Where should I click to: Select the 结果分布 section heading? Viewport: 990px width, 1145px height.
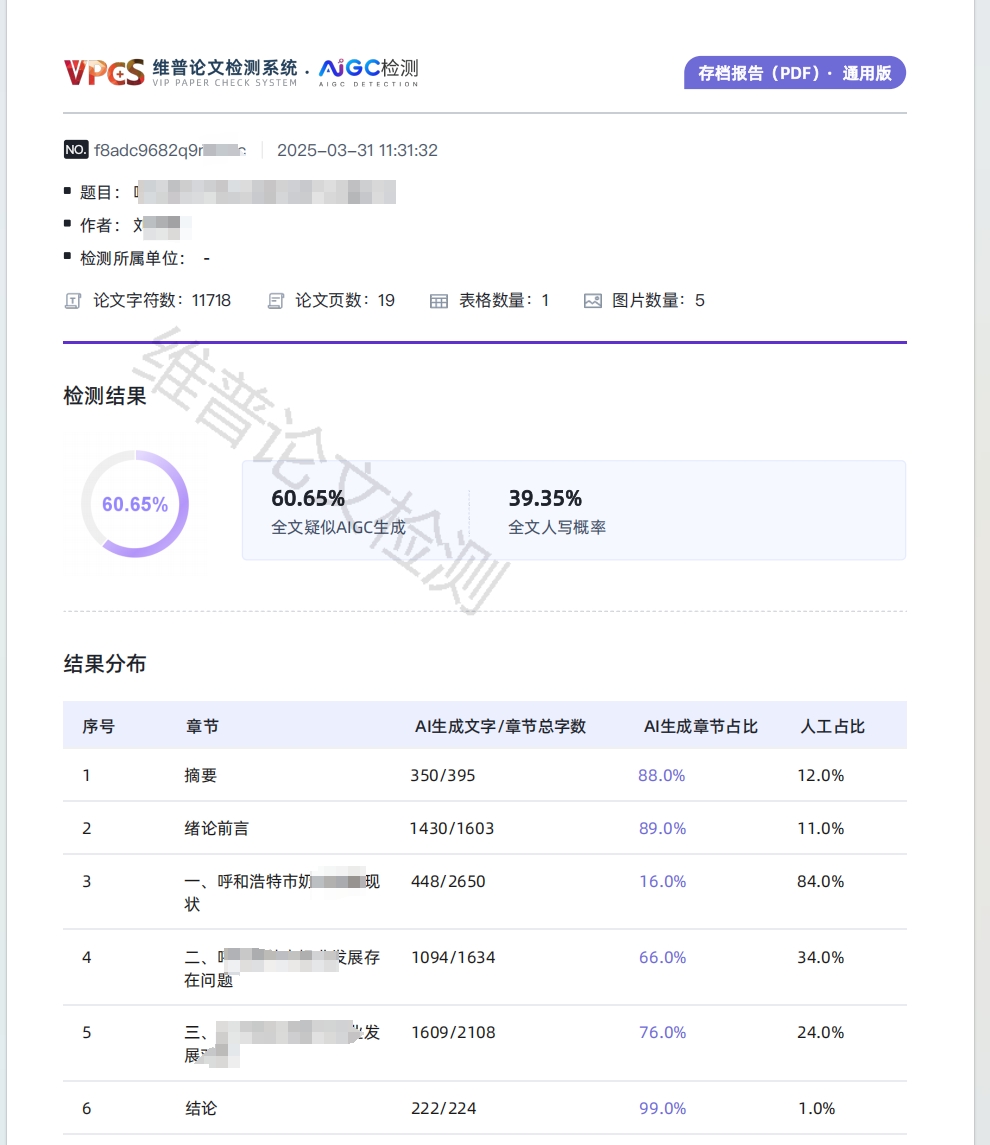click(x=104, y=663)
